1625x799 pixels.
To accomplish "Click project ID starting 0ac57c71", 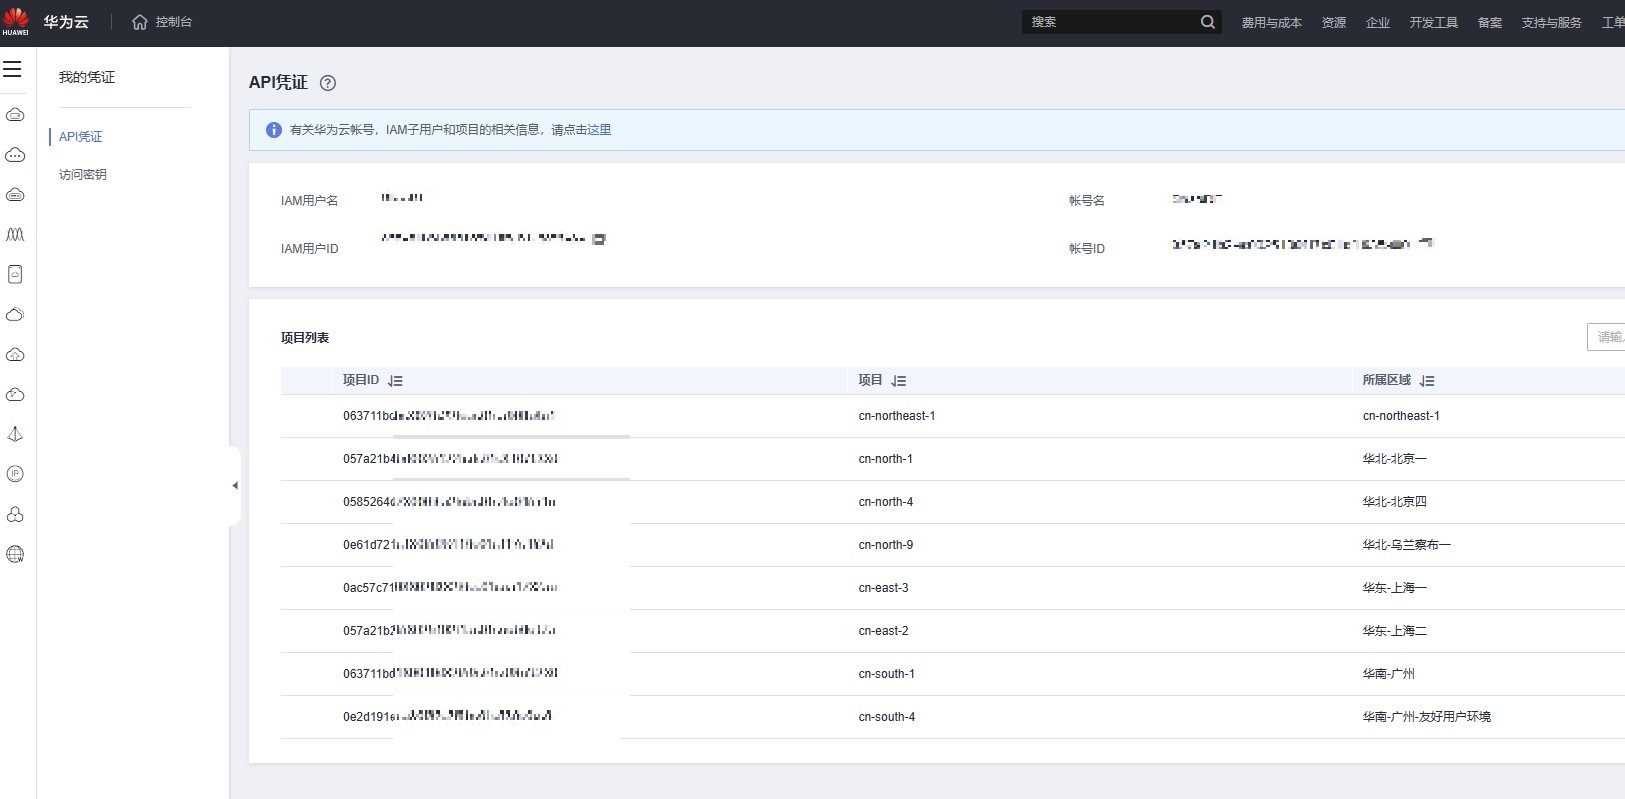I will coord(450,588).
